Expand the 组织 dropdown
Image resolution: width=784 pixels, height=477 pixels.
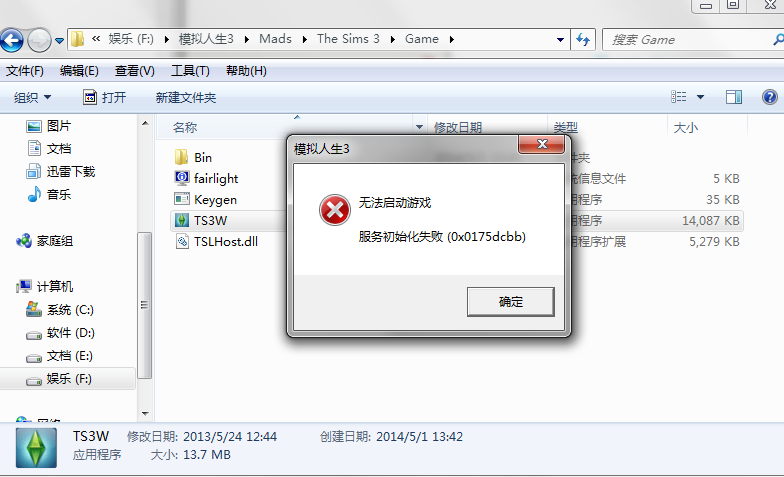[x=32, y=98]
